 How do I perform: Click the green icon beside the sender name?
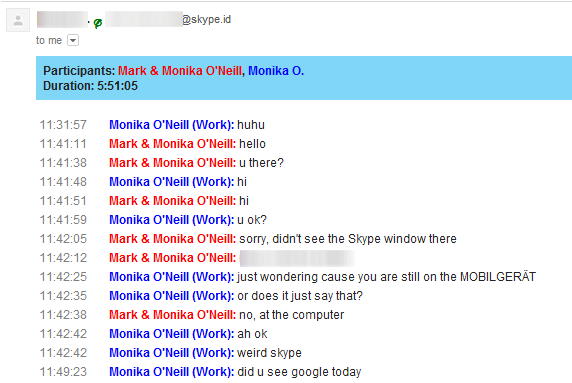point(97,23)
